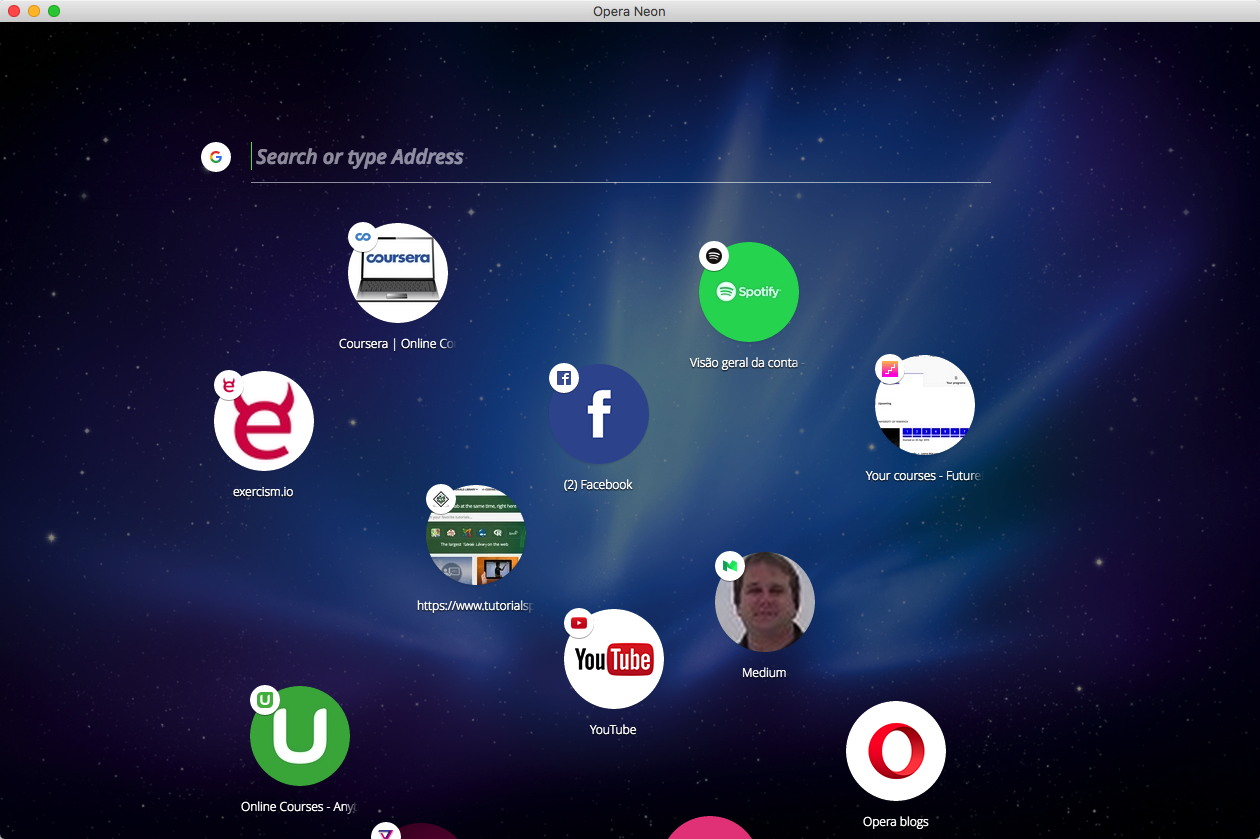The image size is (1260, 839).
Task: Open the Opera blogs bubble
Action: pyautogui.click(x=896, y=751)
